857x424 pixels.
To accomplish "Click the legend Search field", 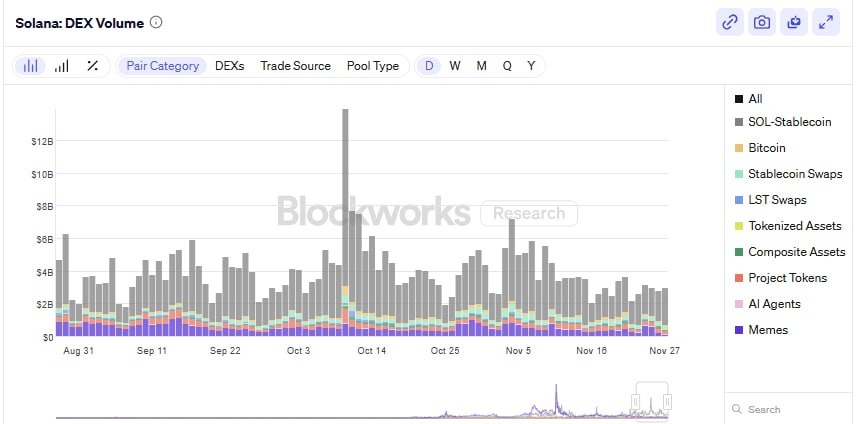I will pos(787,409).
